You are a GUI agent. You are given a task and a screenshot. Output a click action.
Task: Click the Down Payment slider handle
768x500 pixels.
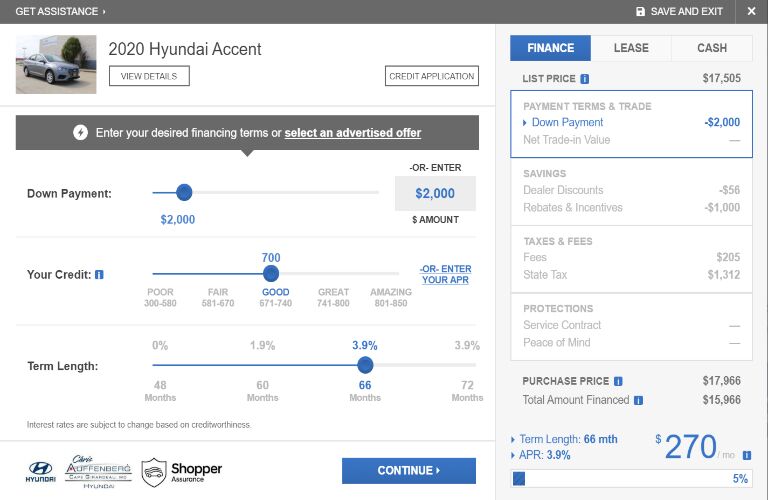(x=184, y=192)
